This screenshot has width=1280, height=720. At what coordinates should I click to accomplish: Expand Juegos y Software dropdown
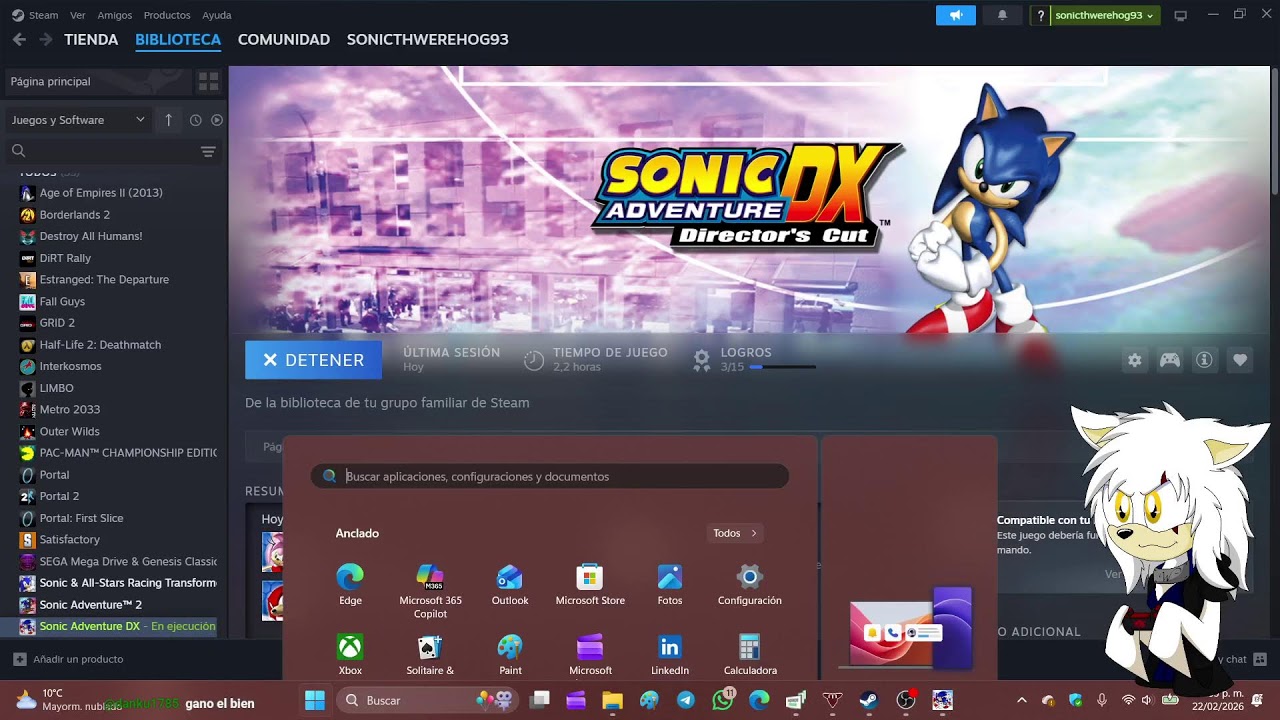pyautogui.click(x=78, y=120)
